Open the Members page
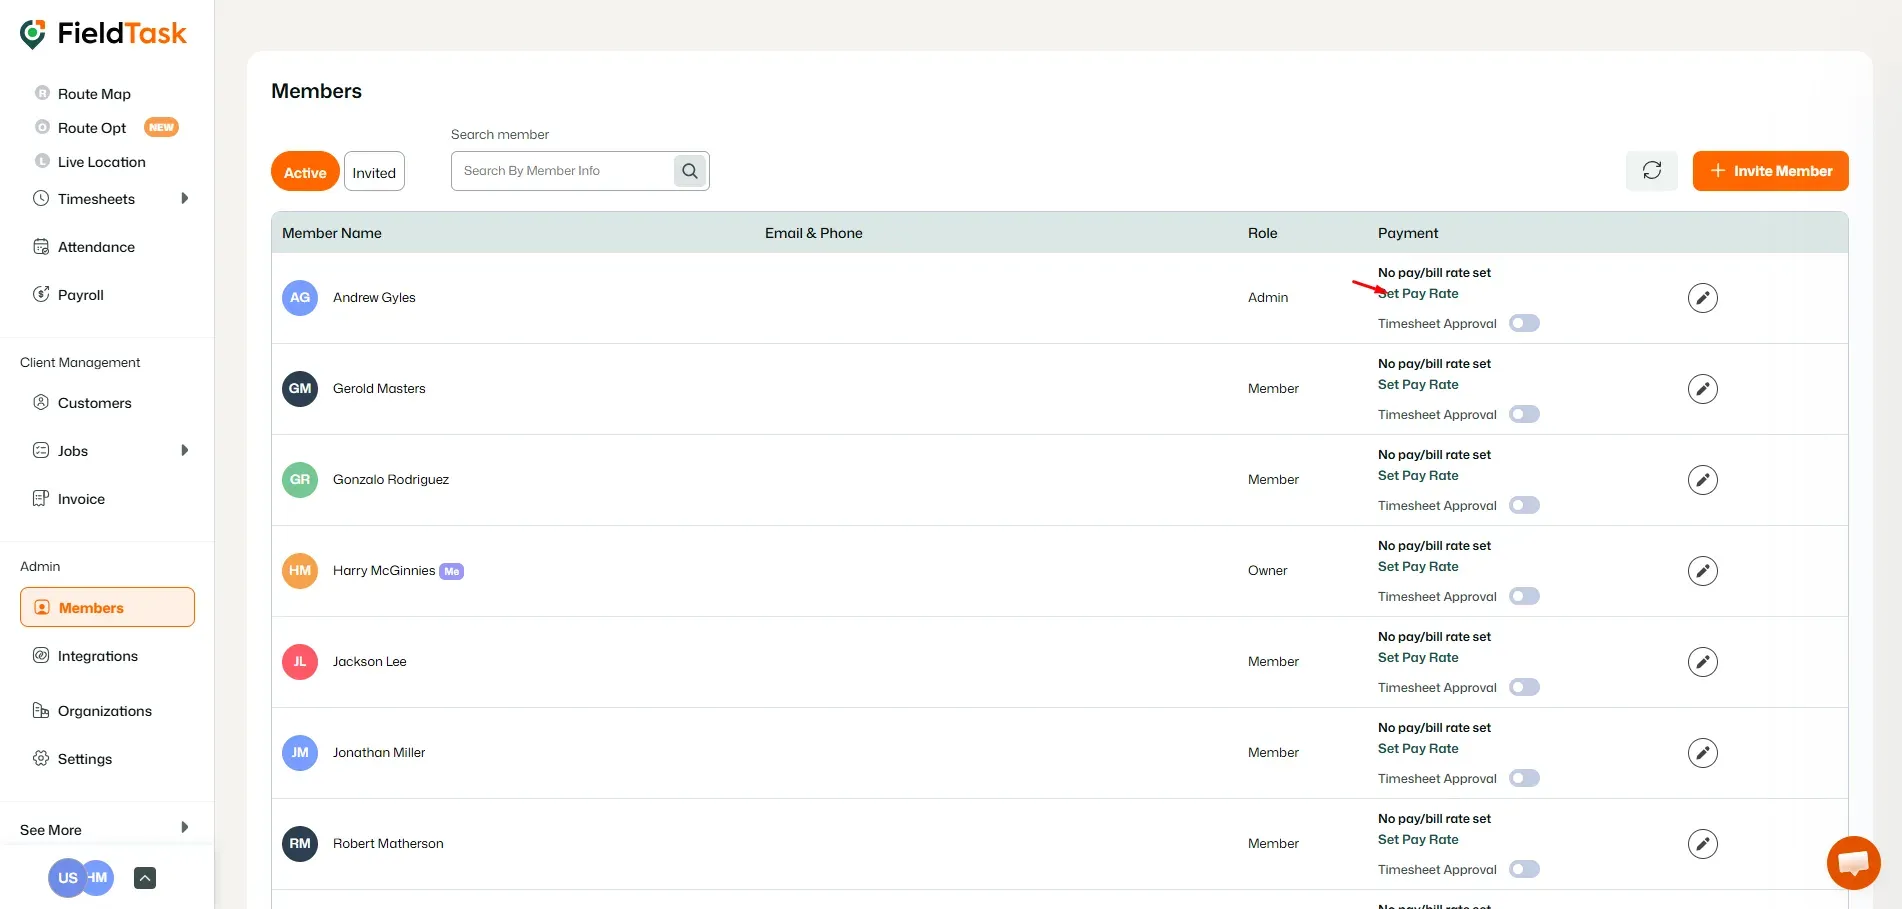The width and height of the screenshot is (1902, 909). click(x=107, y=607)
